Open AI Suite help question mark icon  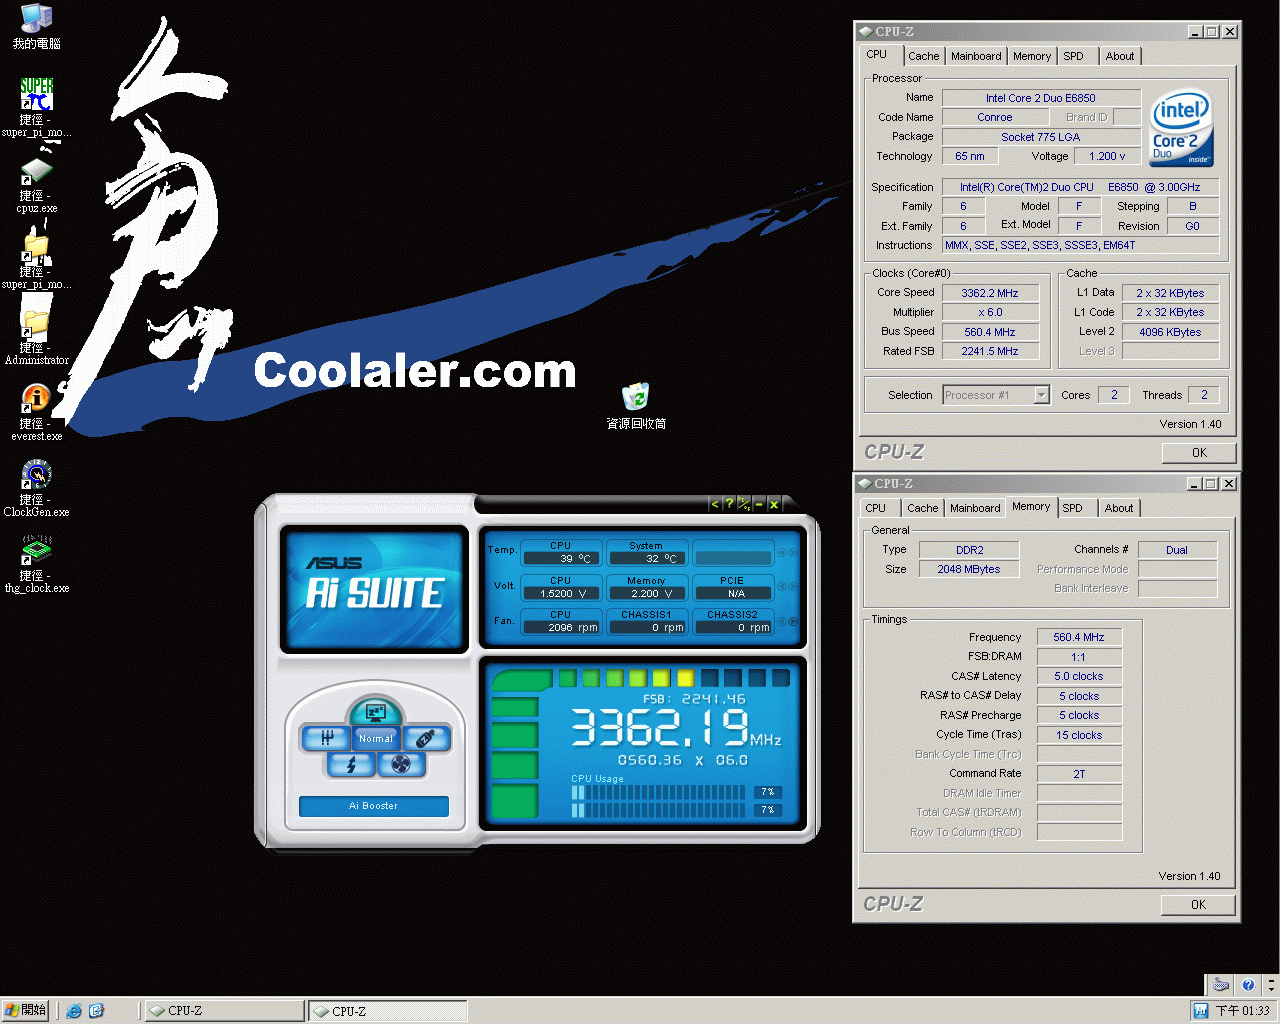click(729, 504)
